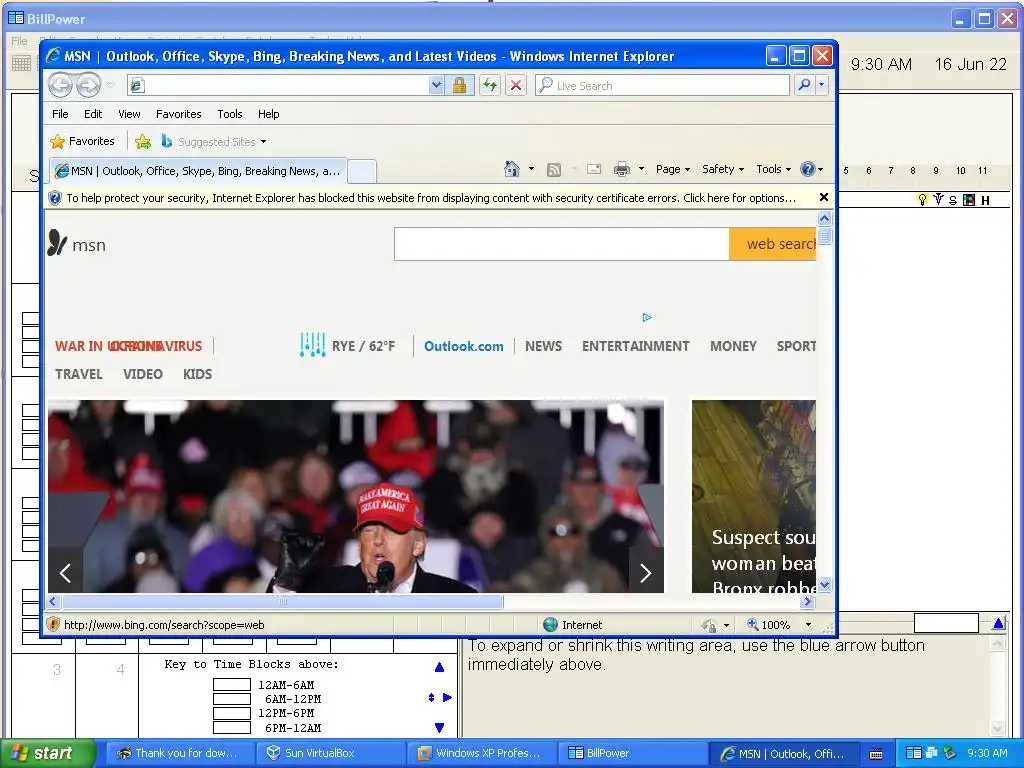Expand the Home button dropdown arrow
The width and height of the screenshot is (1024, 768).
[x=531, y=169]
